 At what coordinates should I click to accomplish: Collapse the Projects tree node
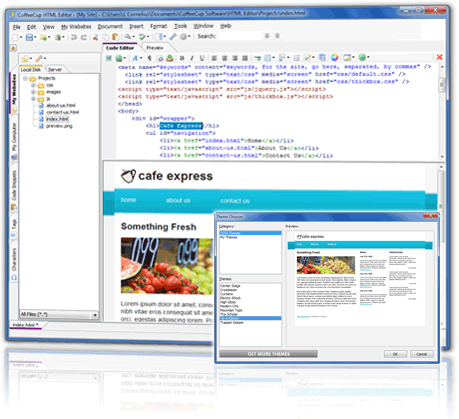25,79
